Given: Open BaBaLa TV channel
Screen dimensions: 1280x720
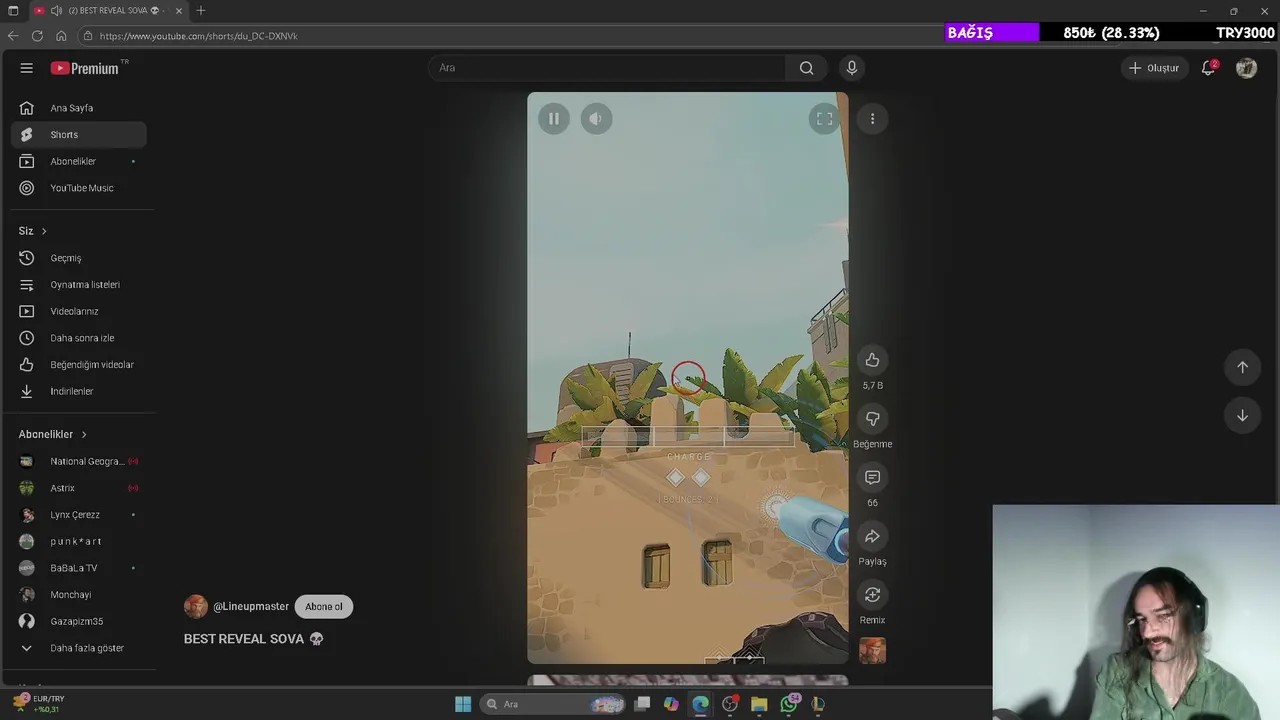Looking at the screenshot, I should tap(79, 568).
